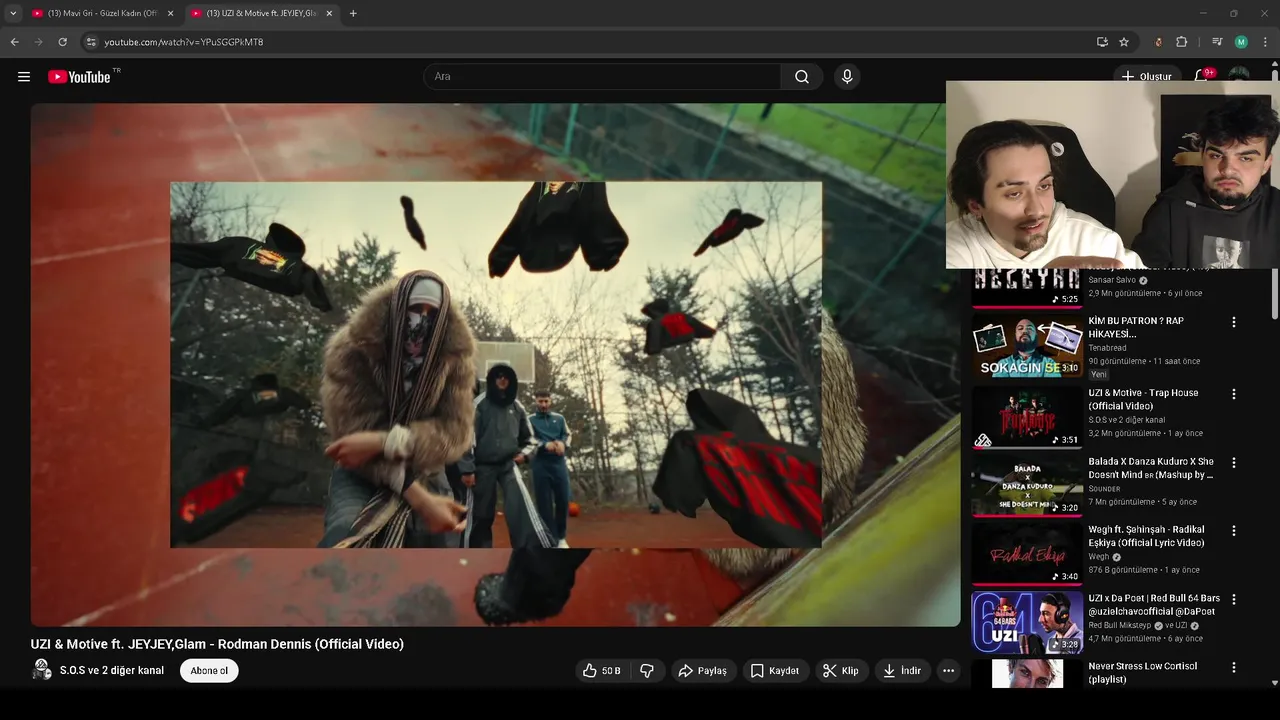The width and height of the screenshot is (1280, 720).
Task: Open the Trap House video thumbnail
Action: click(1027, 417)
